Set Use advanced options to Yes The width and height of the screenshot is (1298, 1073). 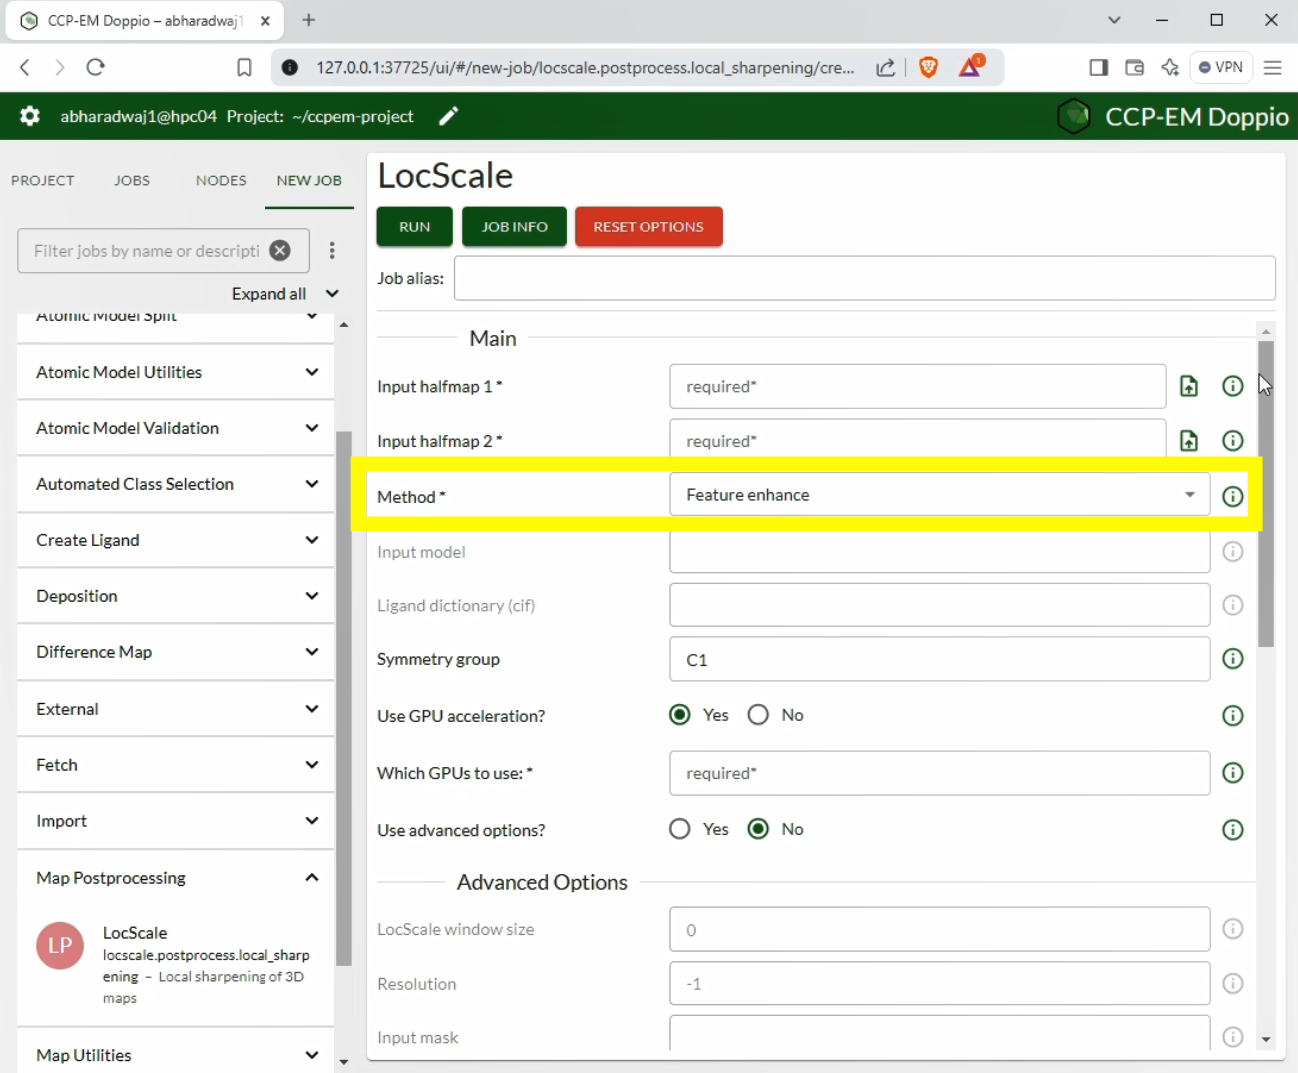click(680, 829)
